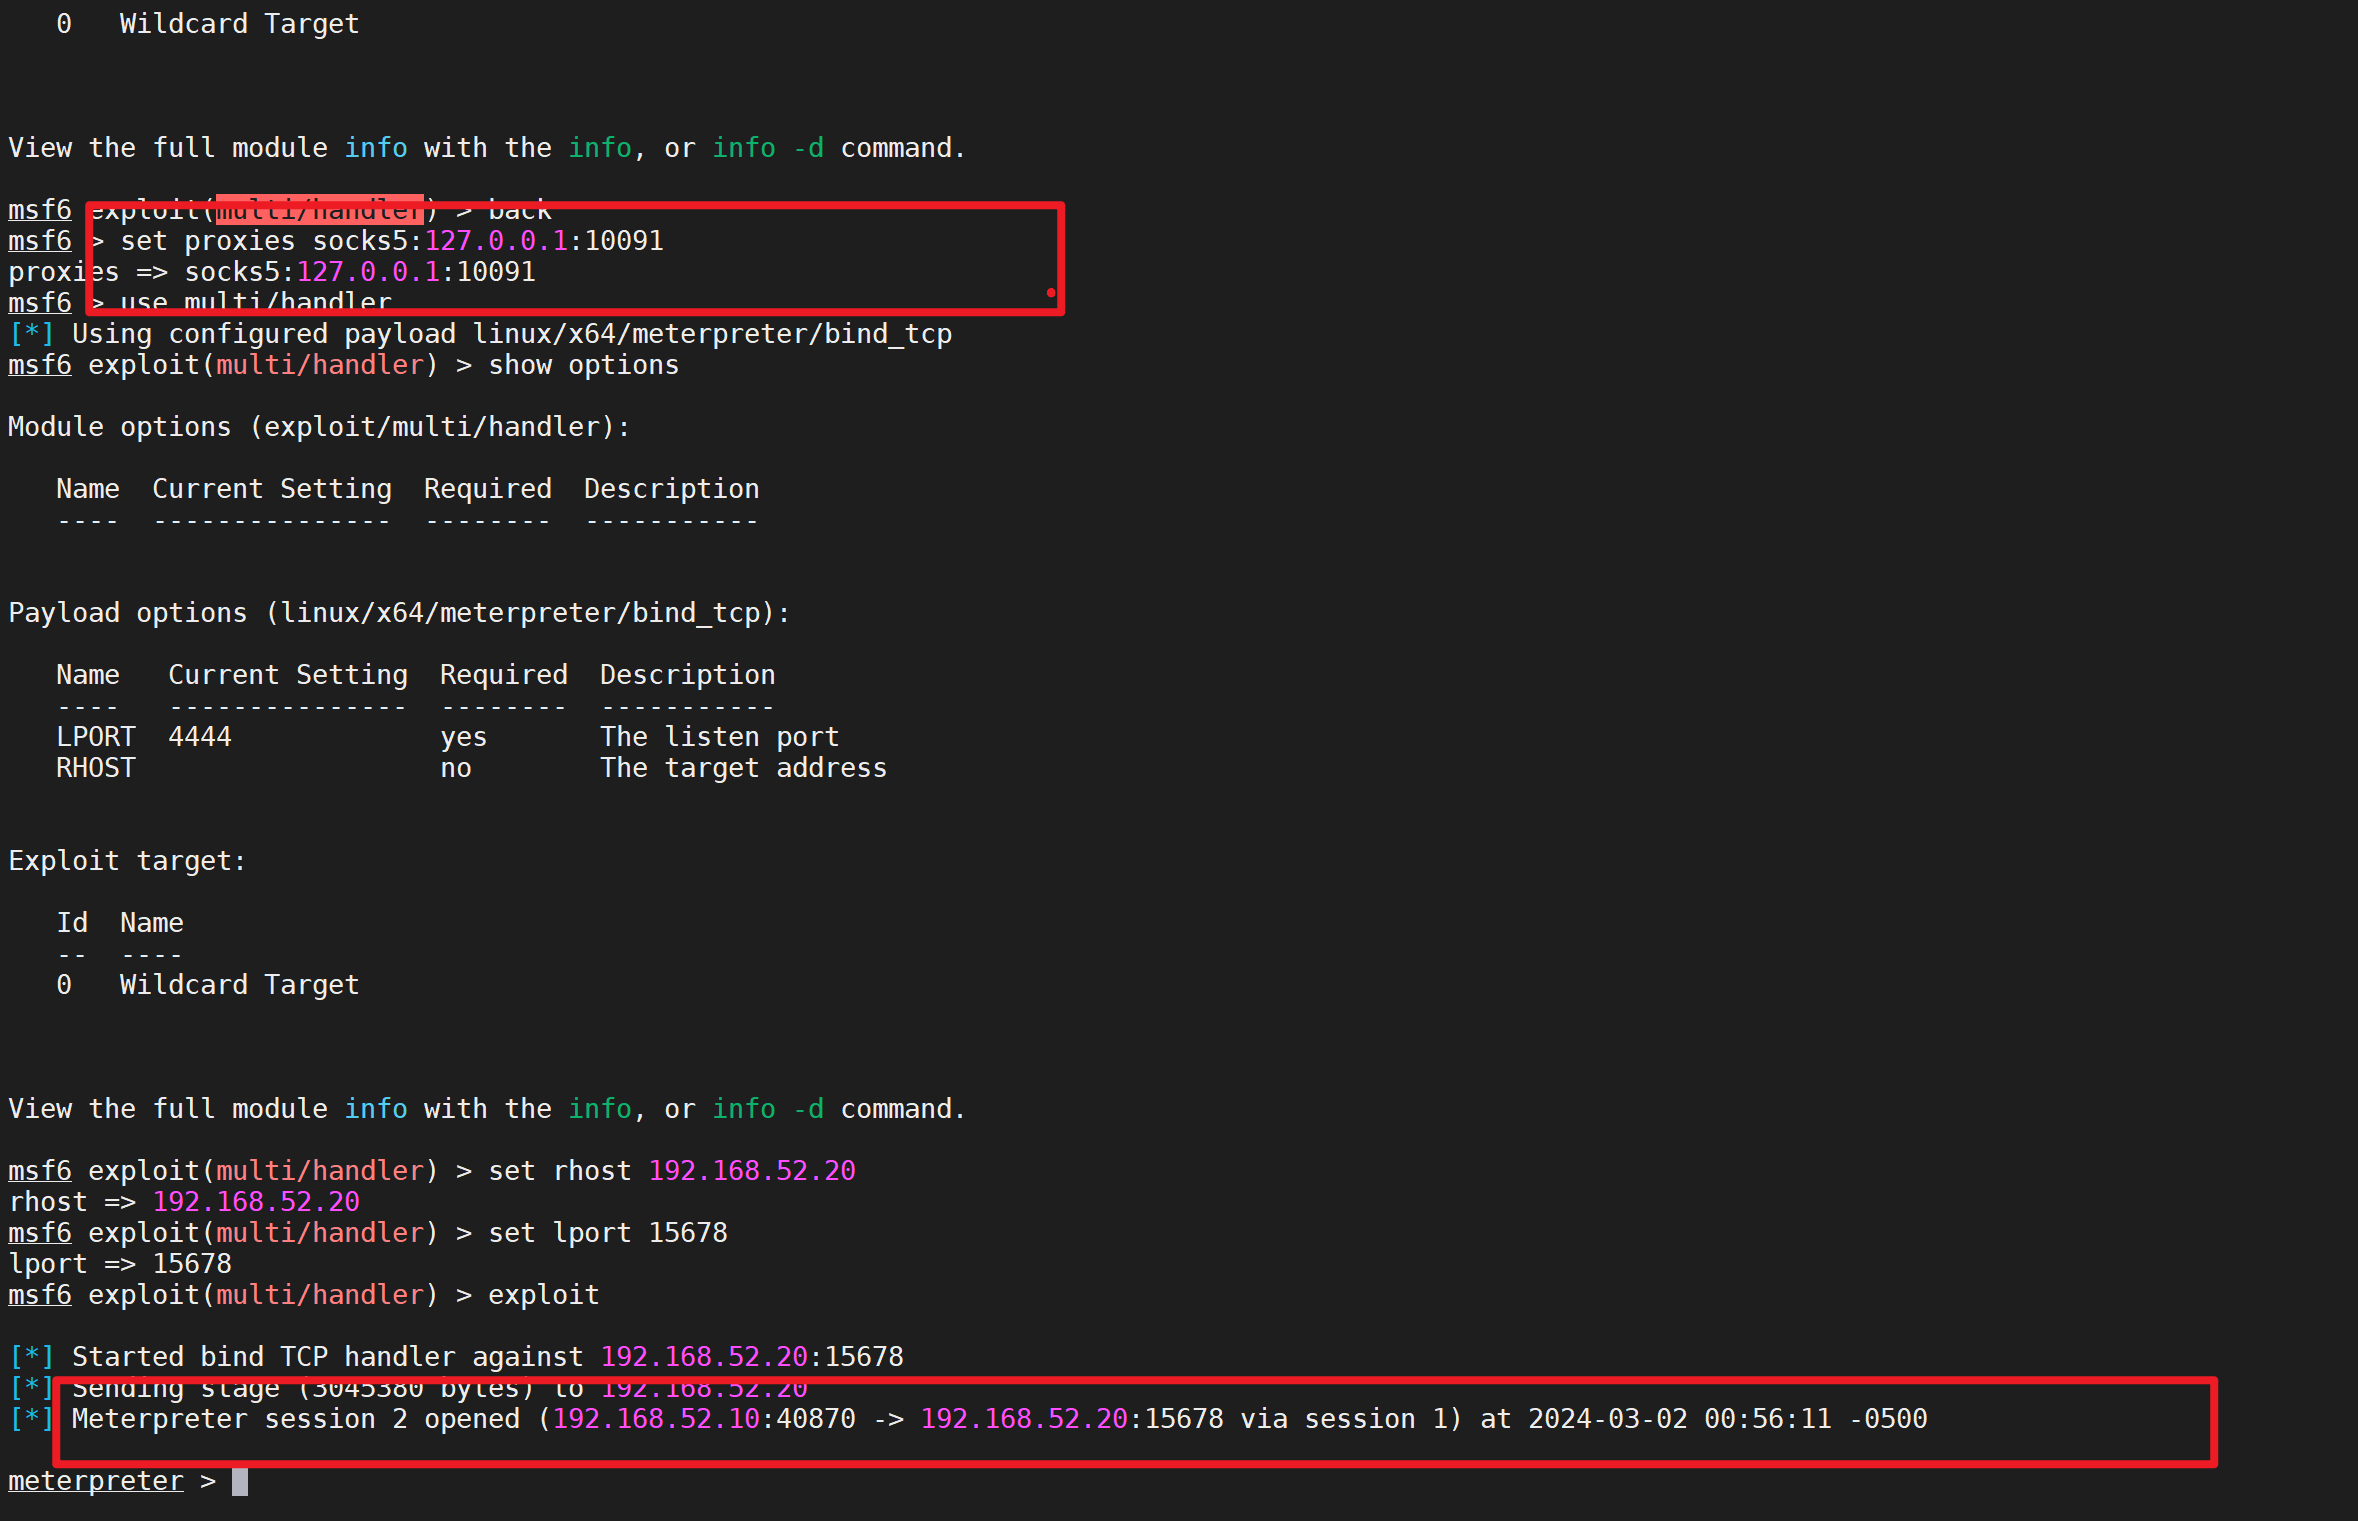Click the green info -d command text
The image size is (2358, 1521).
point(768,148)
